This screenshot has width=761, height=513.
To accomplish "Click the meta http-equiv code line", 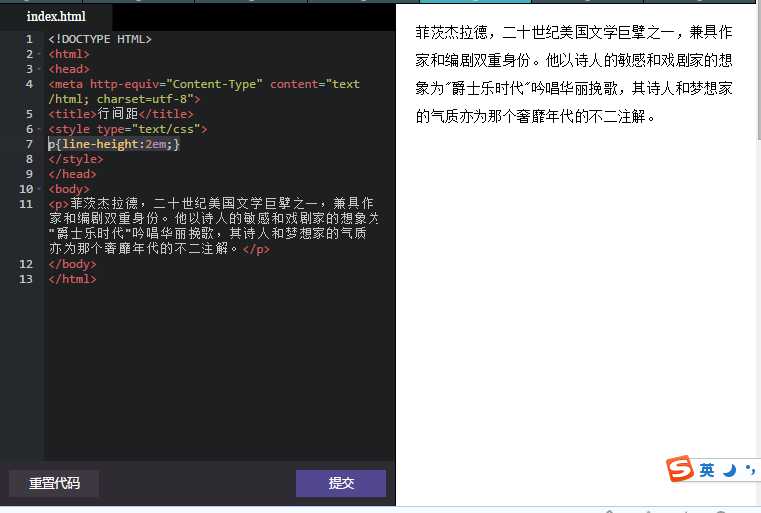I will click(204, 84).
